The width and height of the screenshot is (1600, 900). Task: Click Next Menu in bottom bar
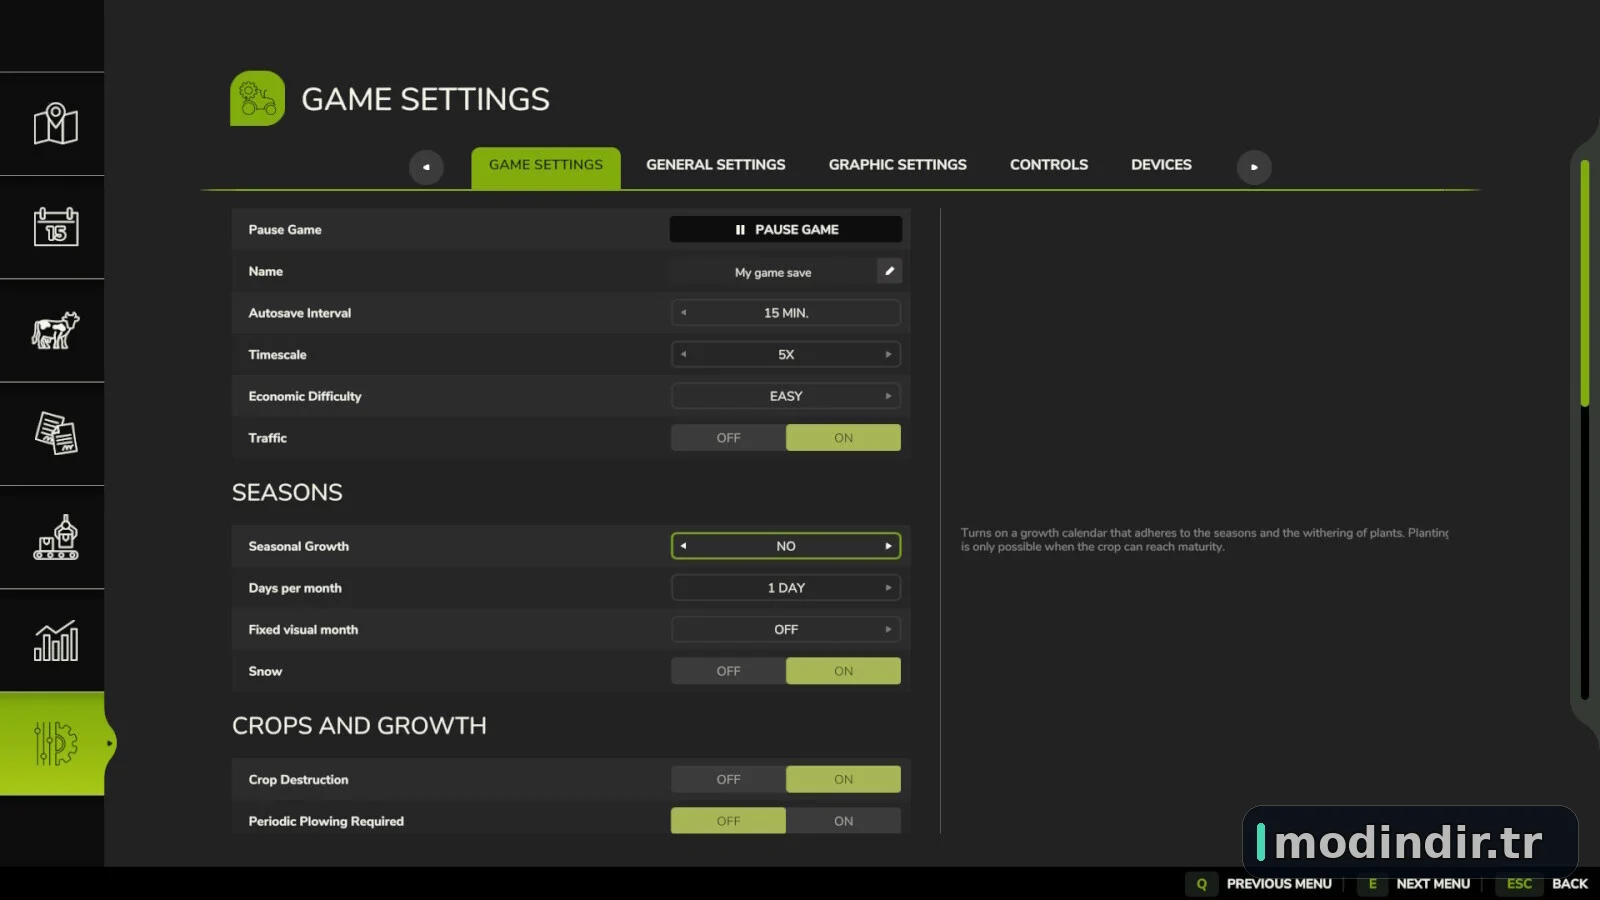click(x=1433, y=884)
